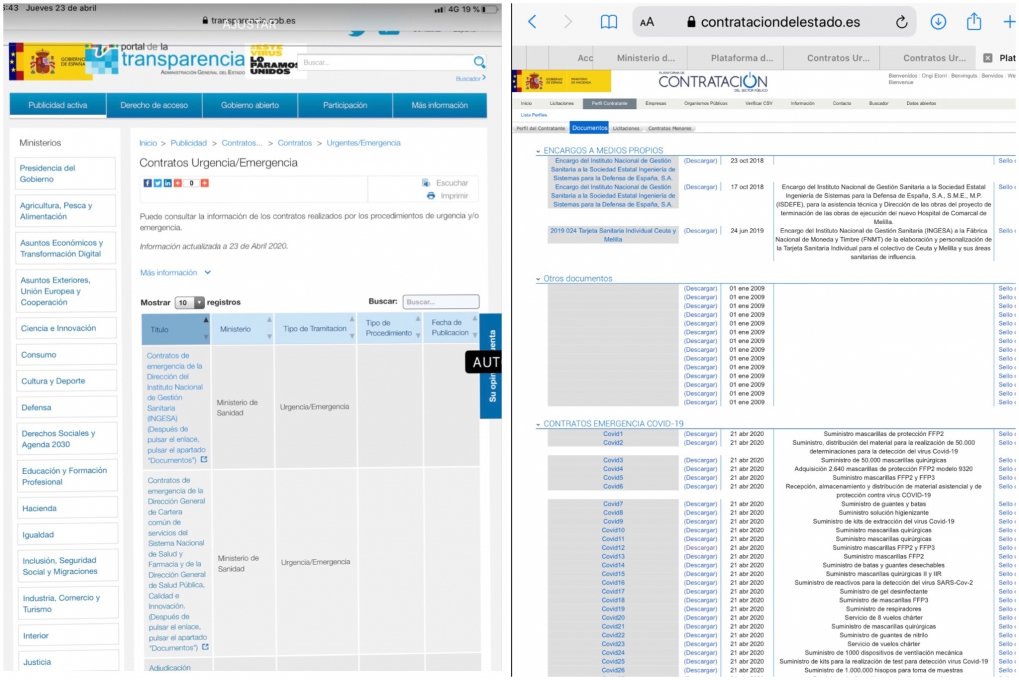1019x680 pixels.
Task: Select 'Presidencia del Gobierno' ministry
Action: point(66,173)
